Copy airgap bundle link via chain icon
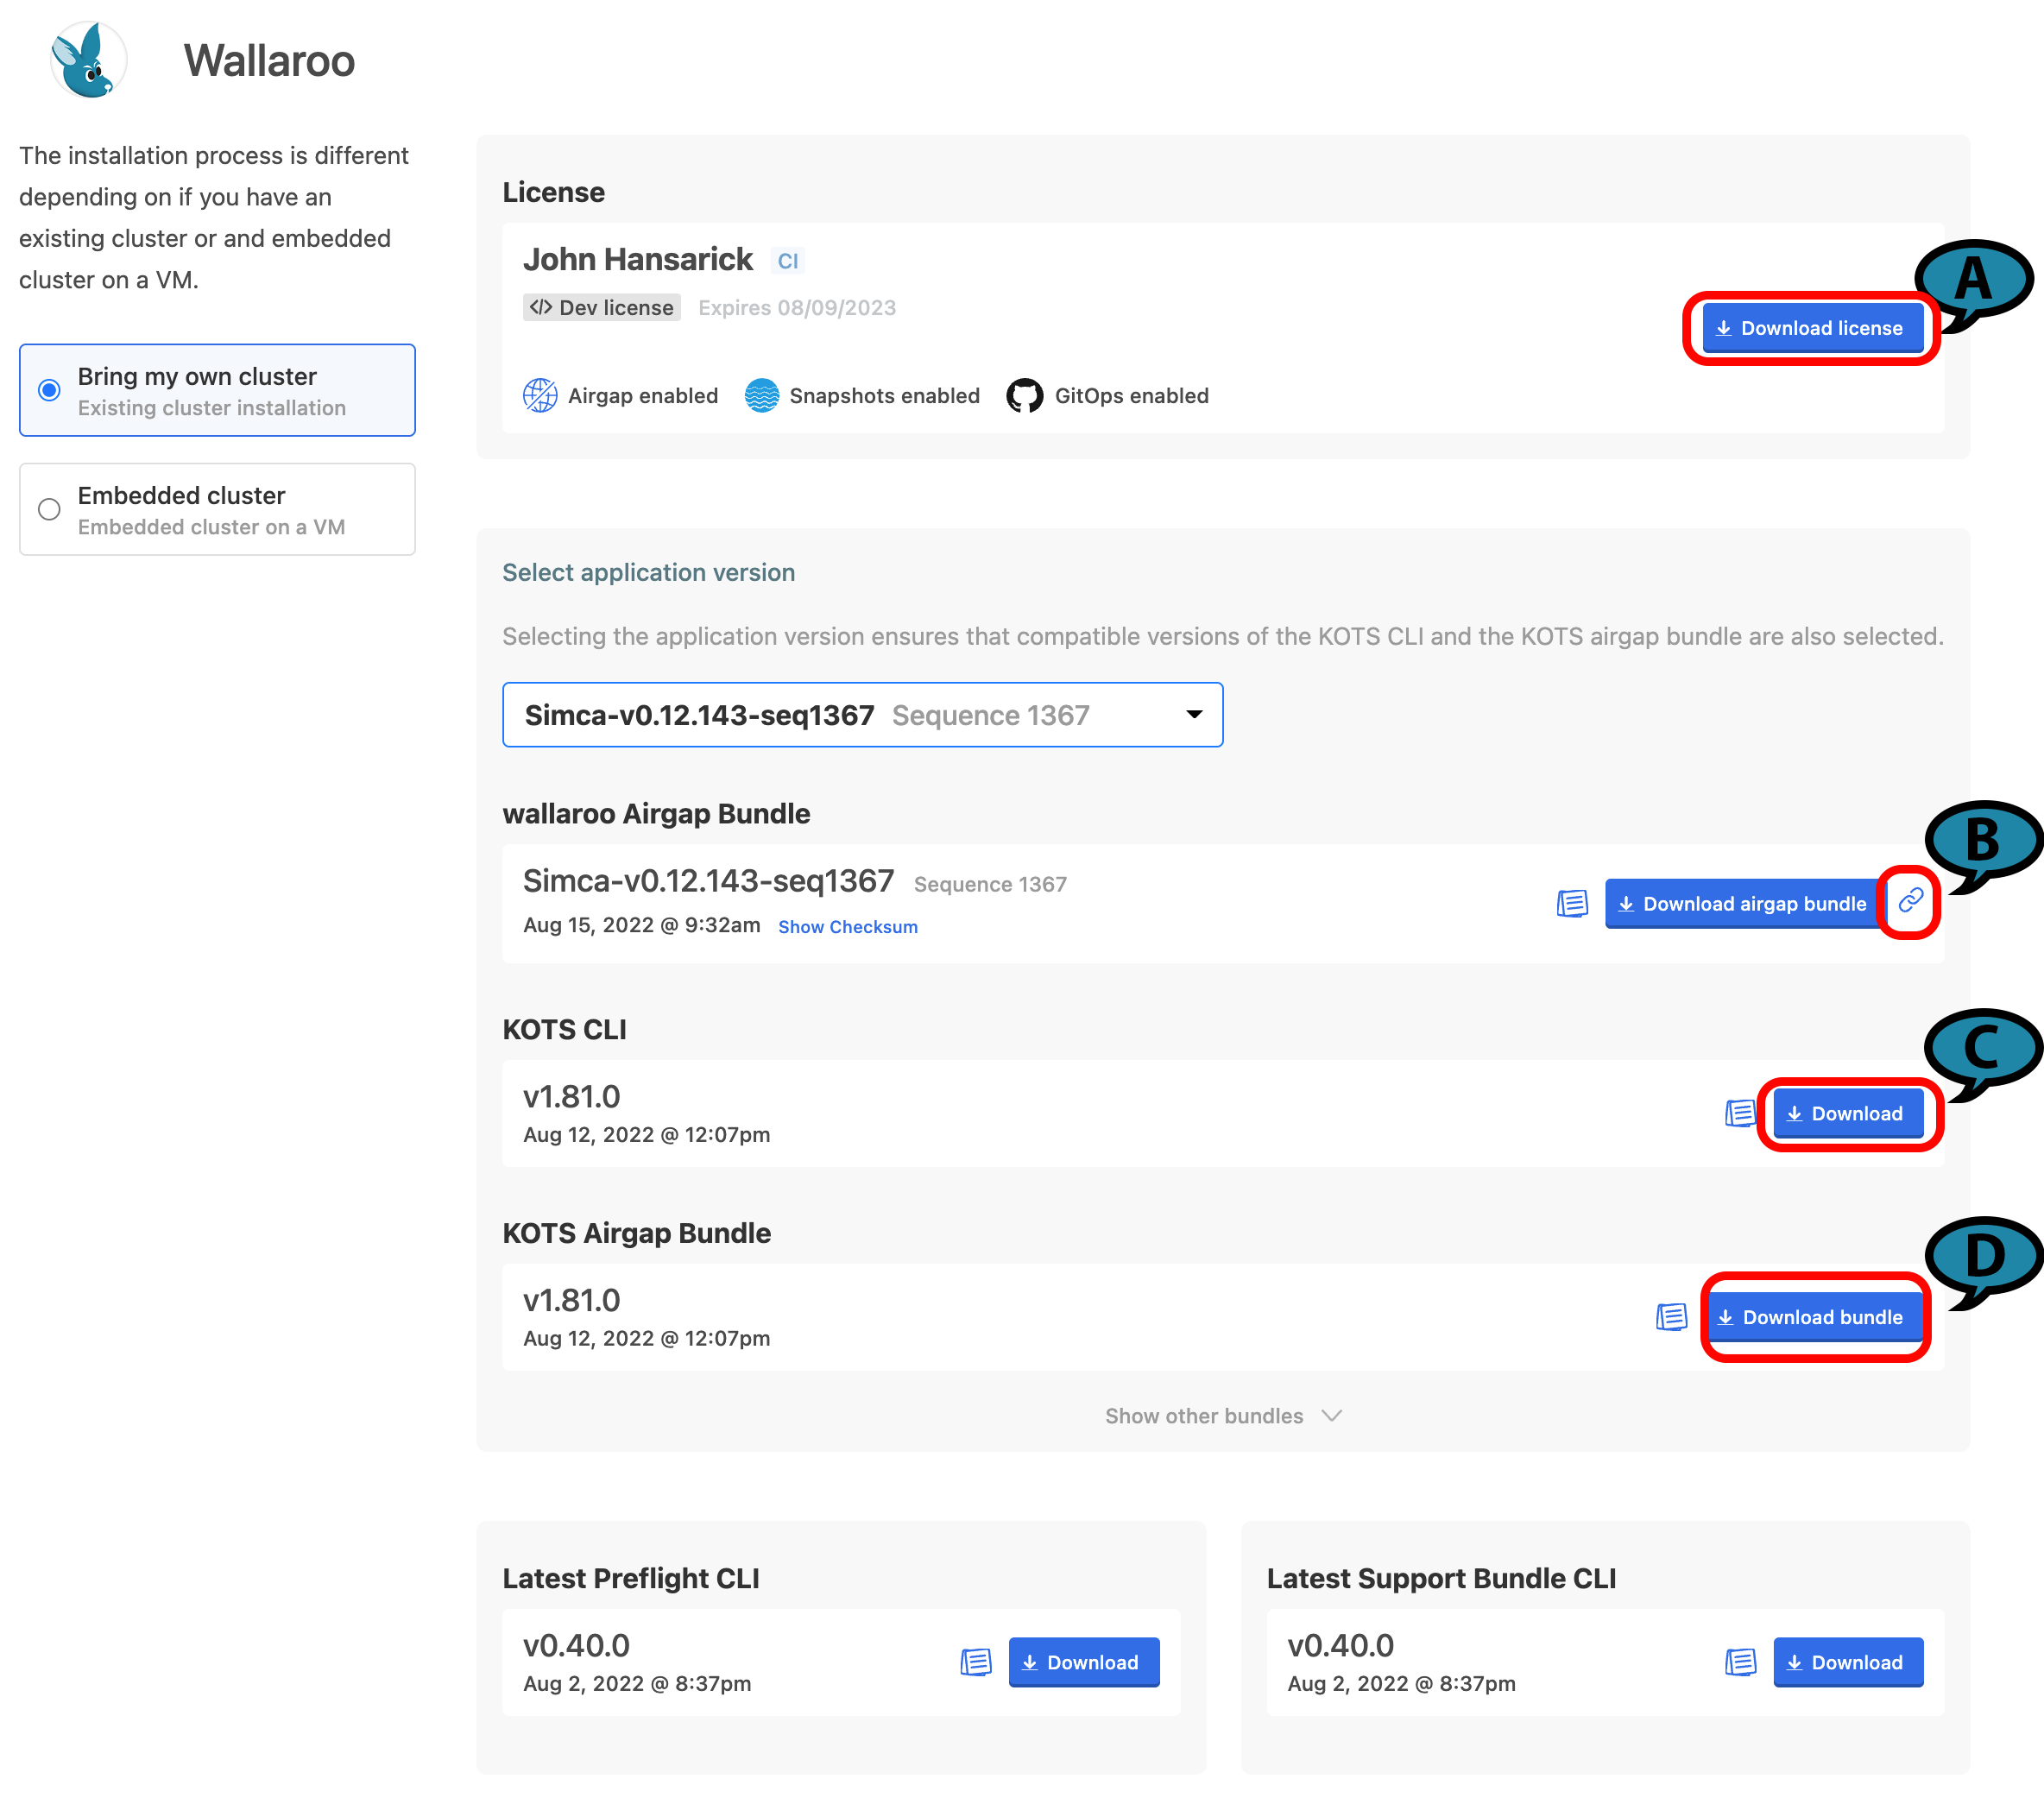This screenshot has height=1804, width=2044. pyautogui.click(x=1910, y=901)
